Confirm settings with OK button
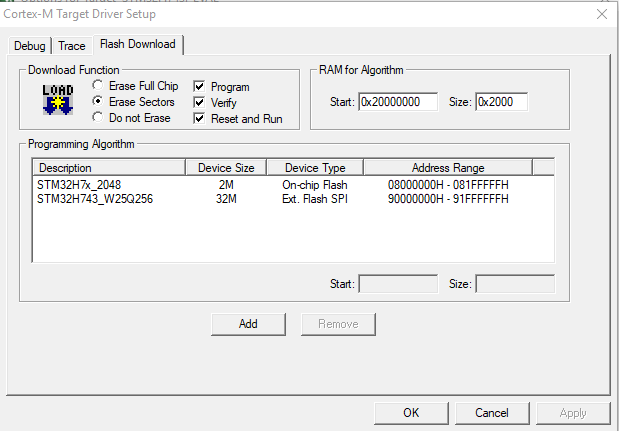 point(411,413)
